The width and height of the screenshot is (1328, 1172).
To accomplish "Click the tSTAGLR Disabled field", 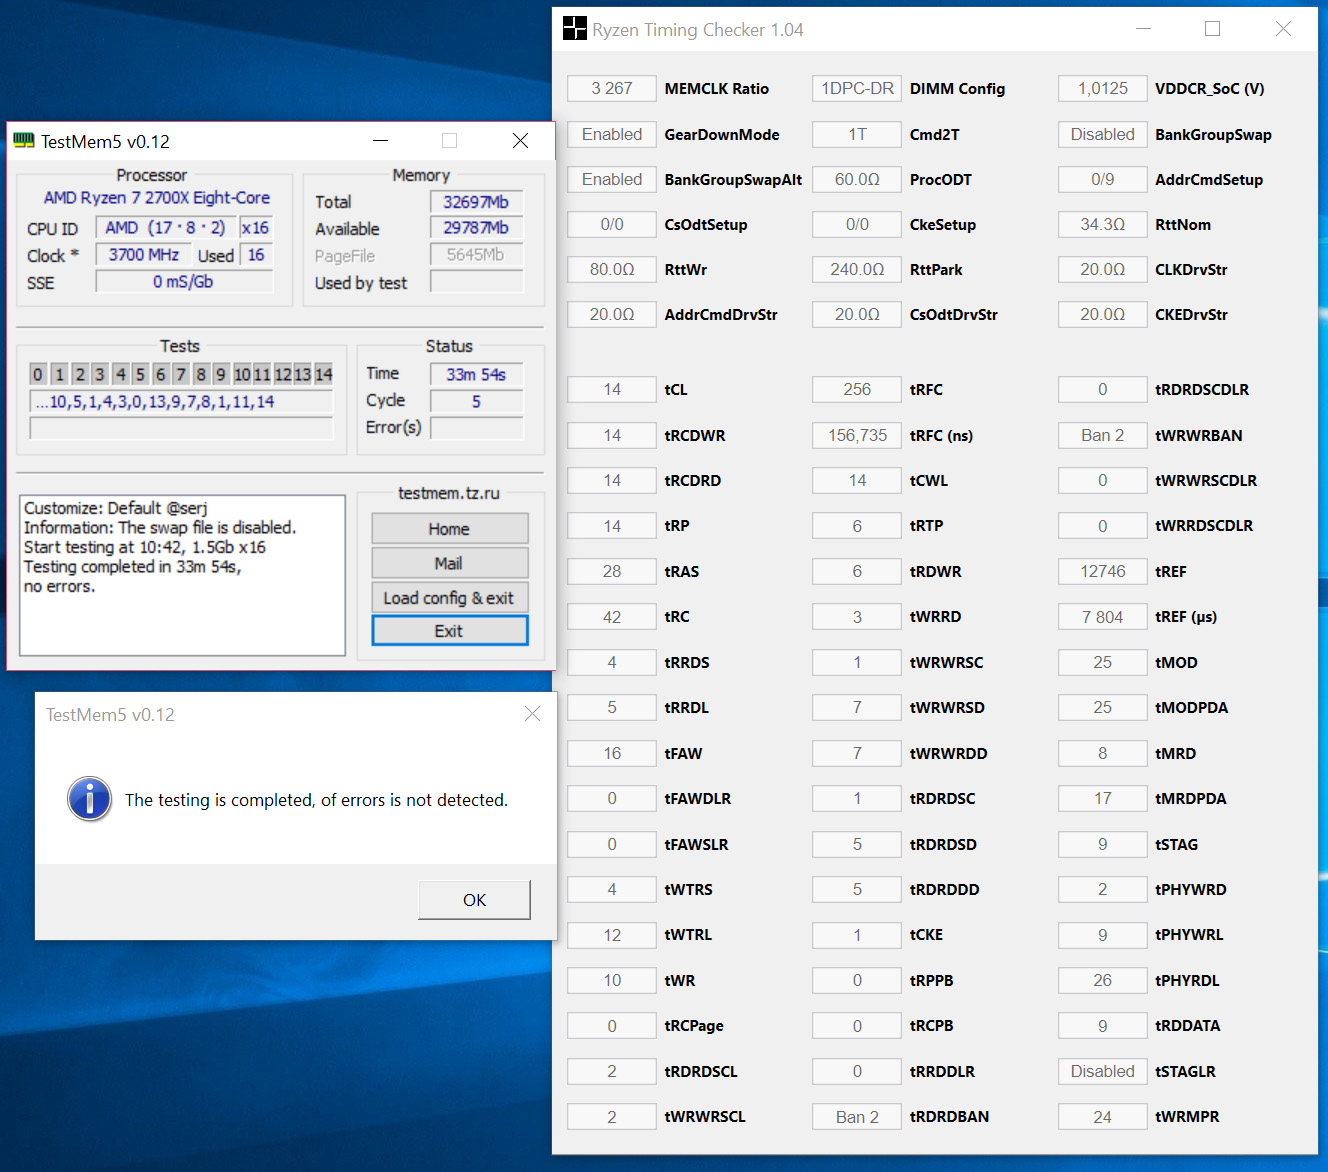I will 1103,1071.
